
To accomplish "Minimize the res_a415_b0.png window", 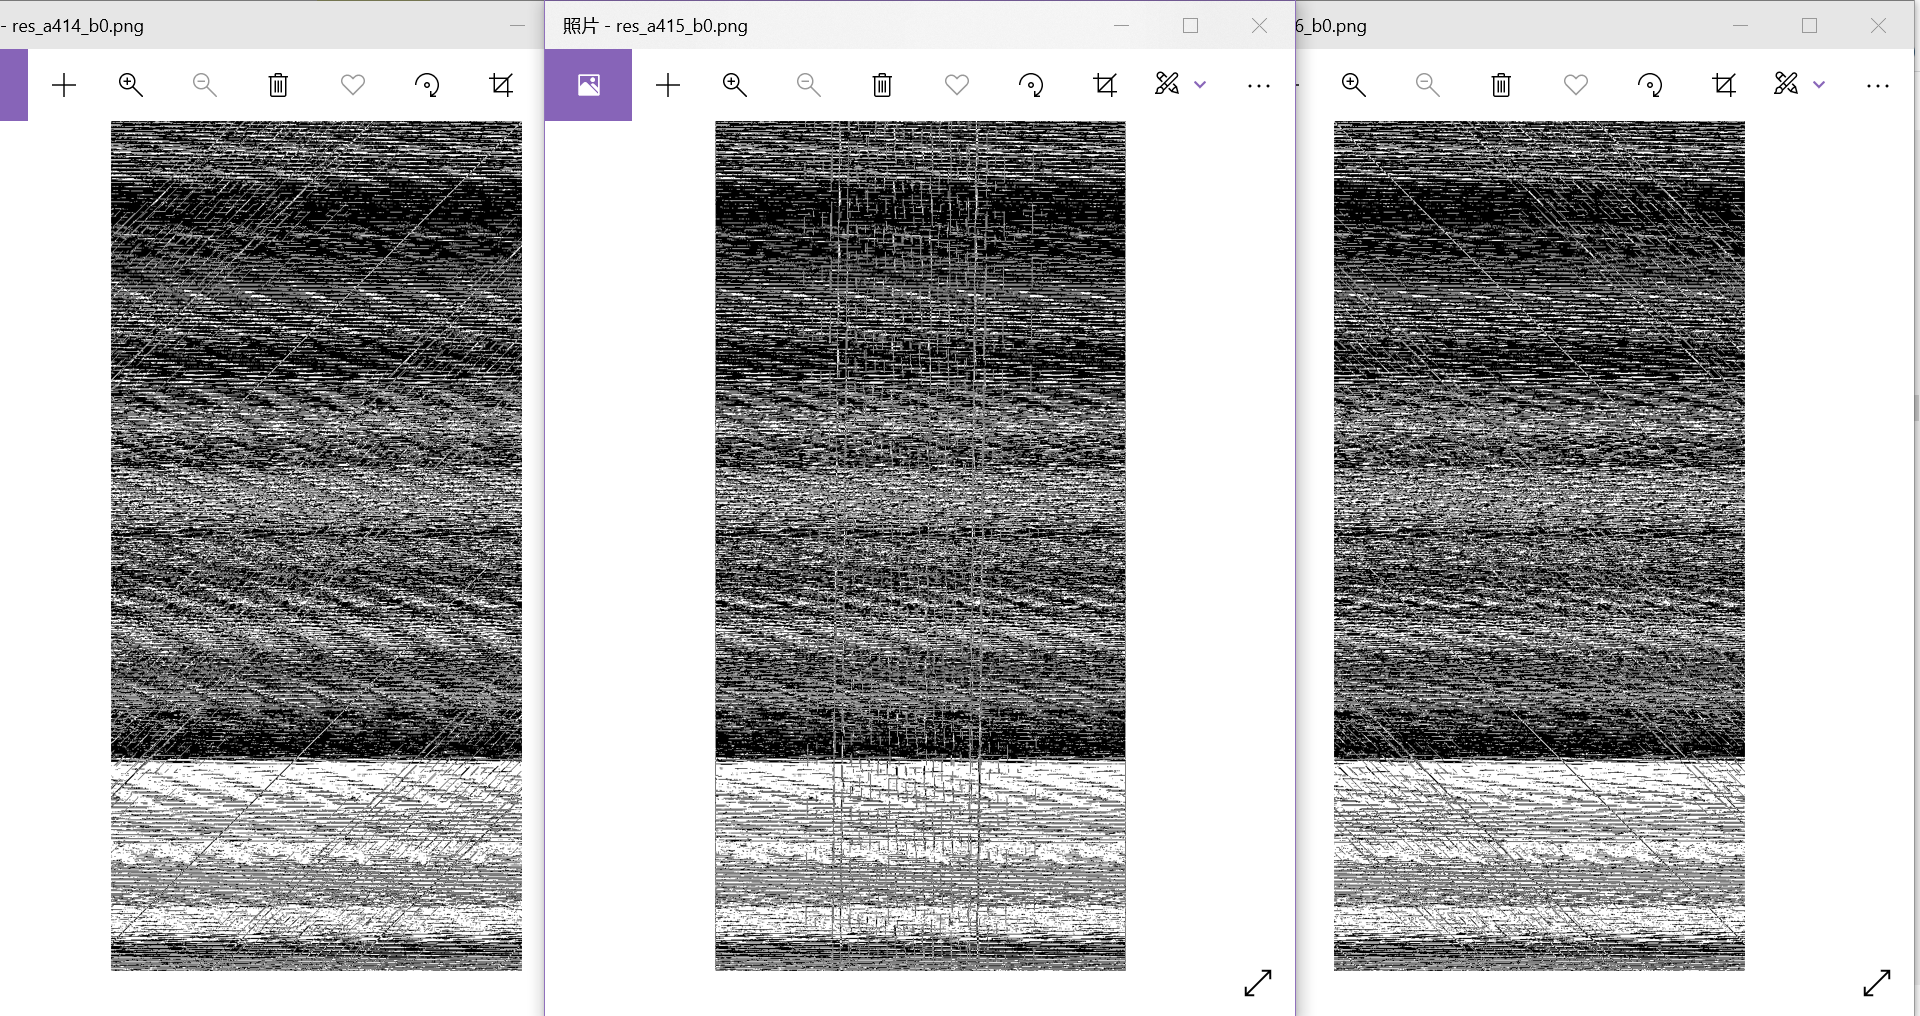I will (1121, 26).
